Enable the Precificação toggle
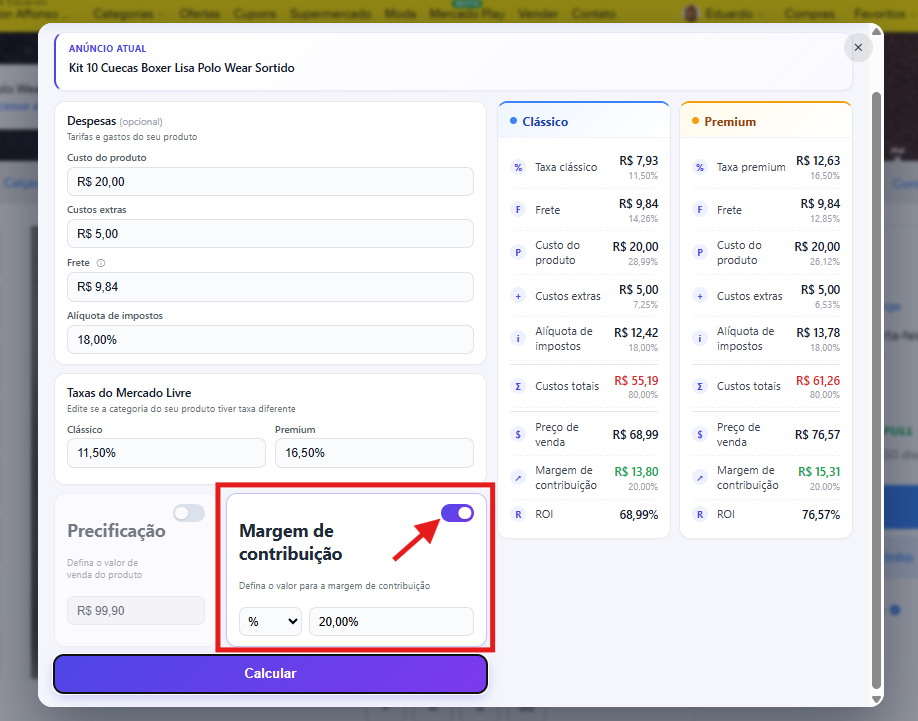The height and width of the screenshot is (721, 918). click(189, 513)
